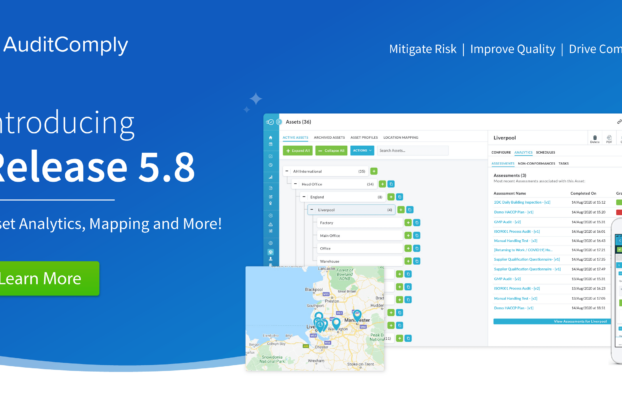622x400 pixels.
Task: Select the Tasks sub-tab
Action: (563, 163)
